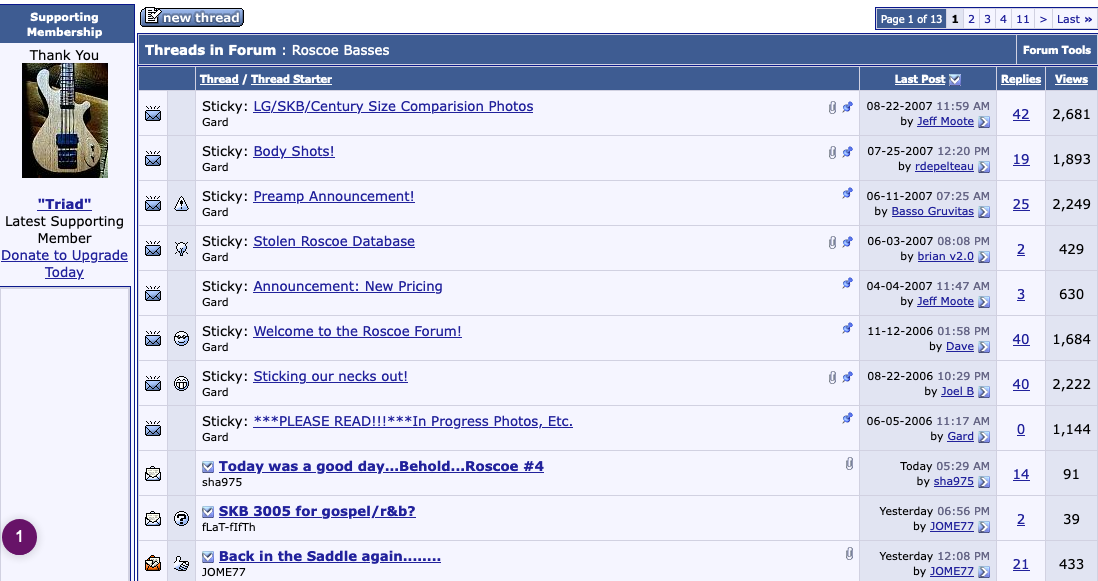The height and width of the screenshot is (581, 1098).
Task: Open Sticking our necks out! thread
Action: click(331, 376)
